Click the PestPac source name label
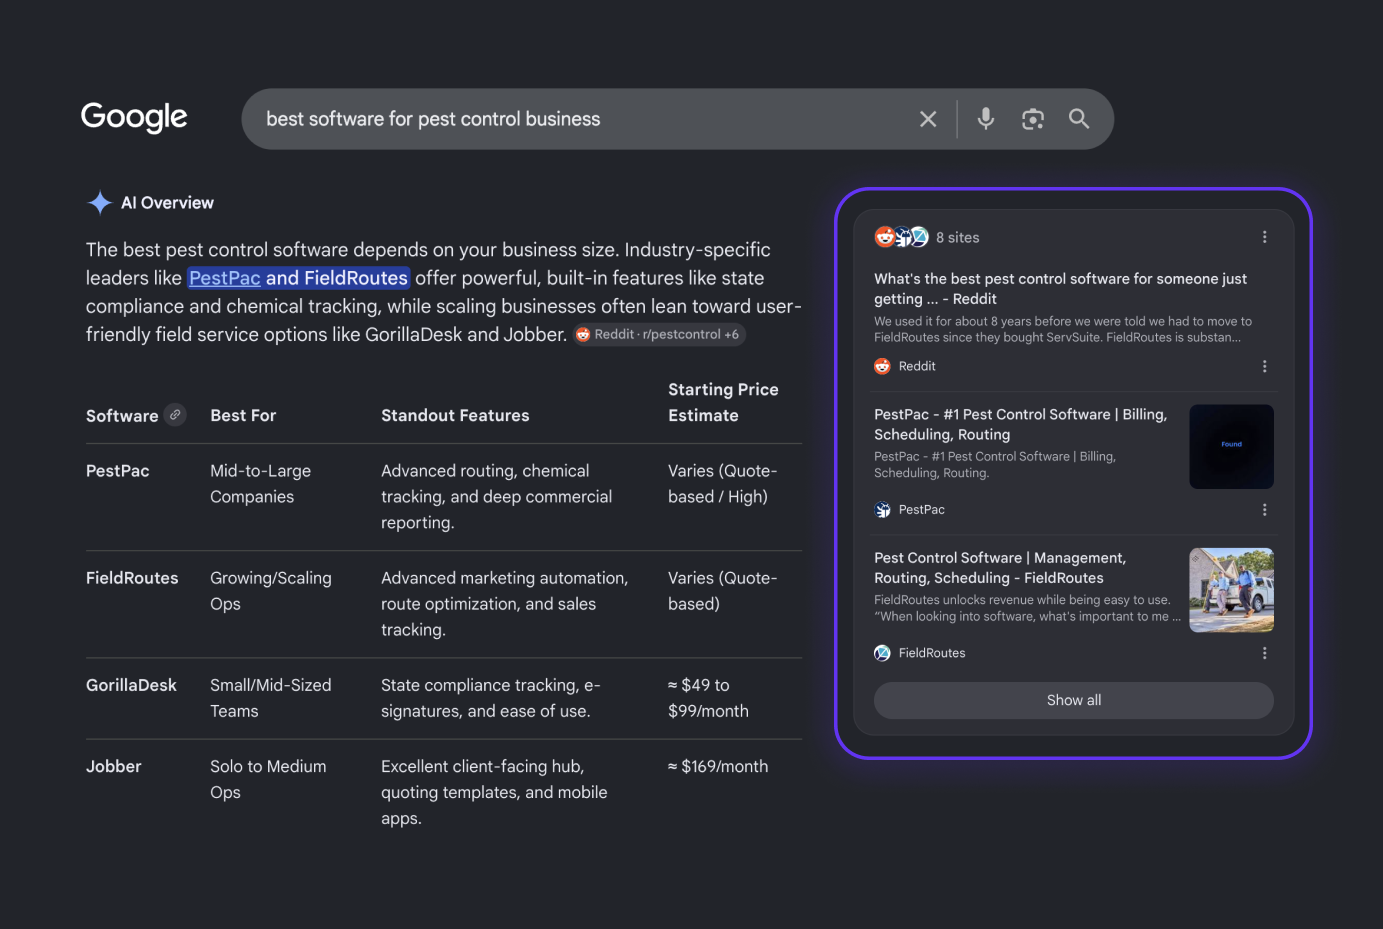 pos(922,510)
